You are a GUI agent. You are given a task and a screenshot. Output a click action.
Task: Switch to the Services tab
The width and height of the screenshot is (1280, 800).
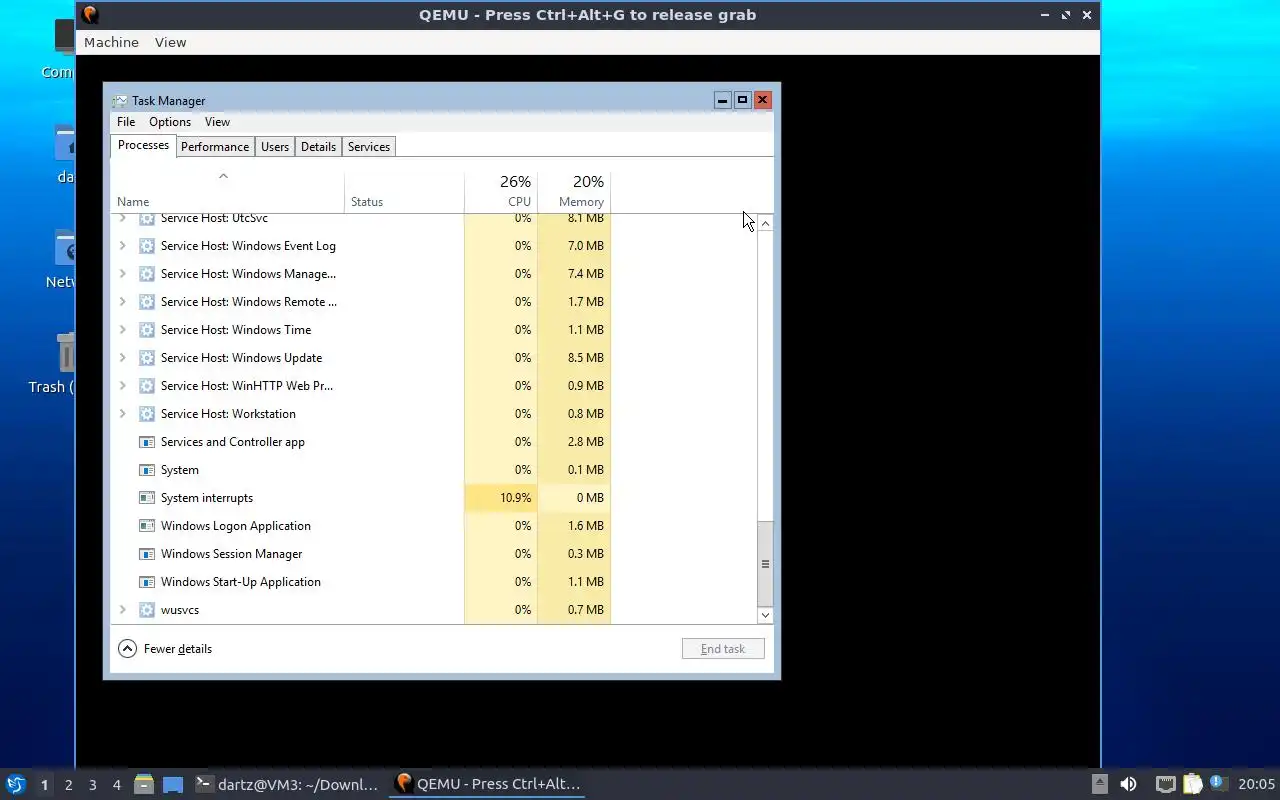[369, 147]
